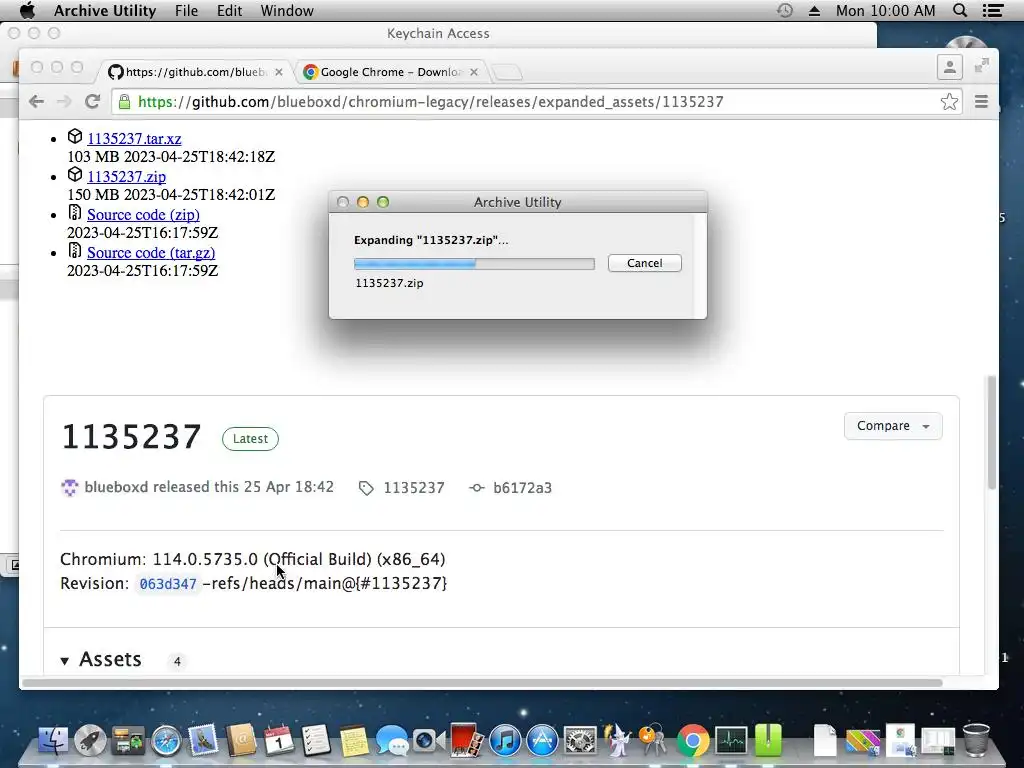Open the Compare dropdown
This screenshot has height=768, width=1024.
click(893, 426)
